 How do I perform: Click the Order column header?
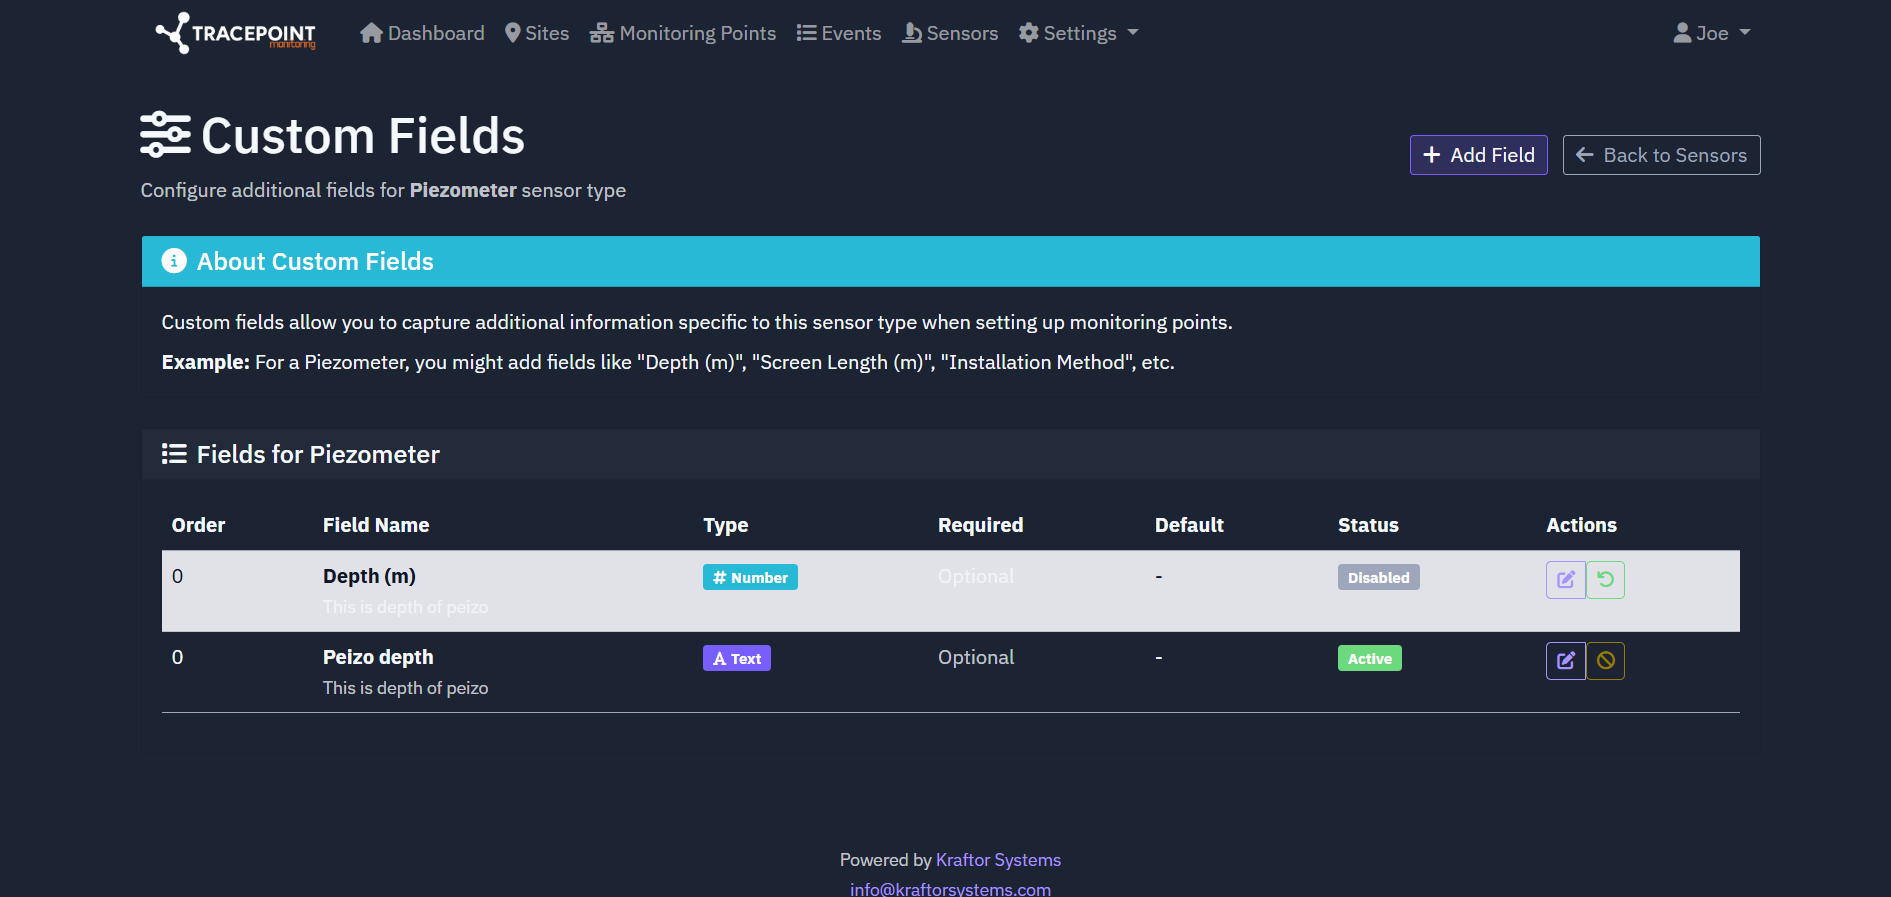coord(198,525)
